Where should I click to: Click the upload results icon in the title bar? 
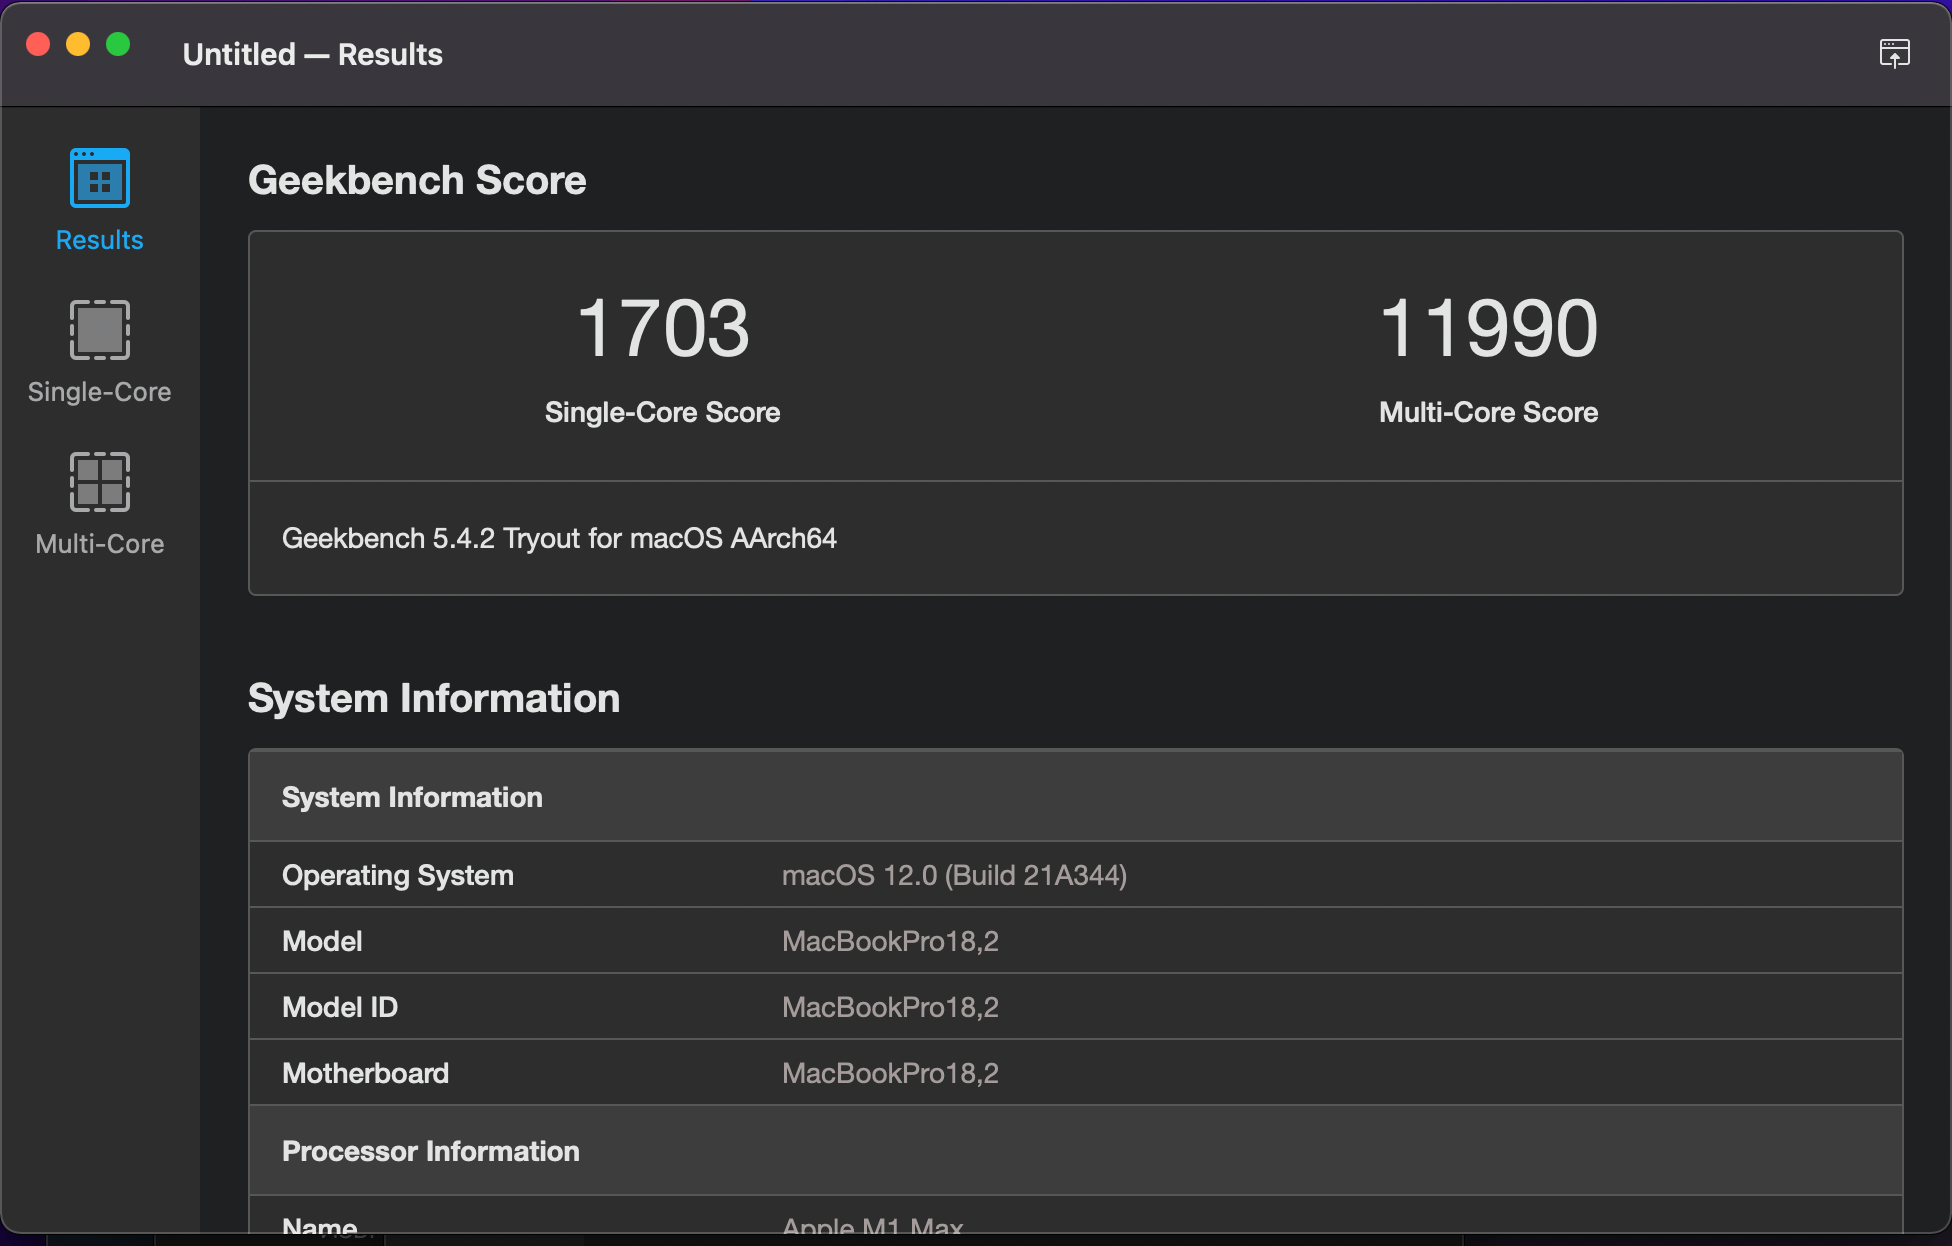(x=1894, y=53)
